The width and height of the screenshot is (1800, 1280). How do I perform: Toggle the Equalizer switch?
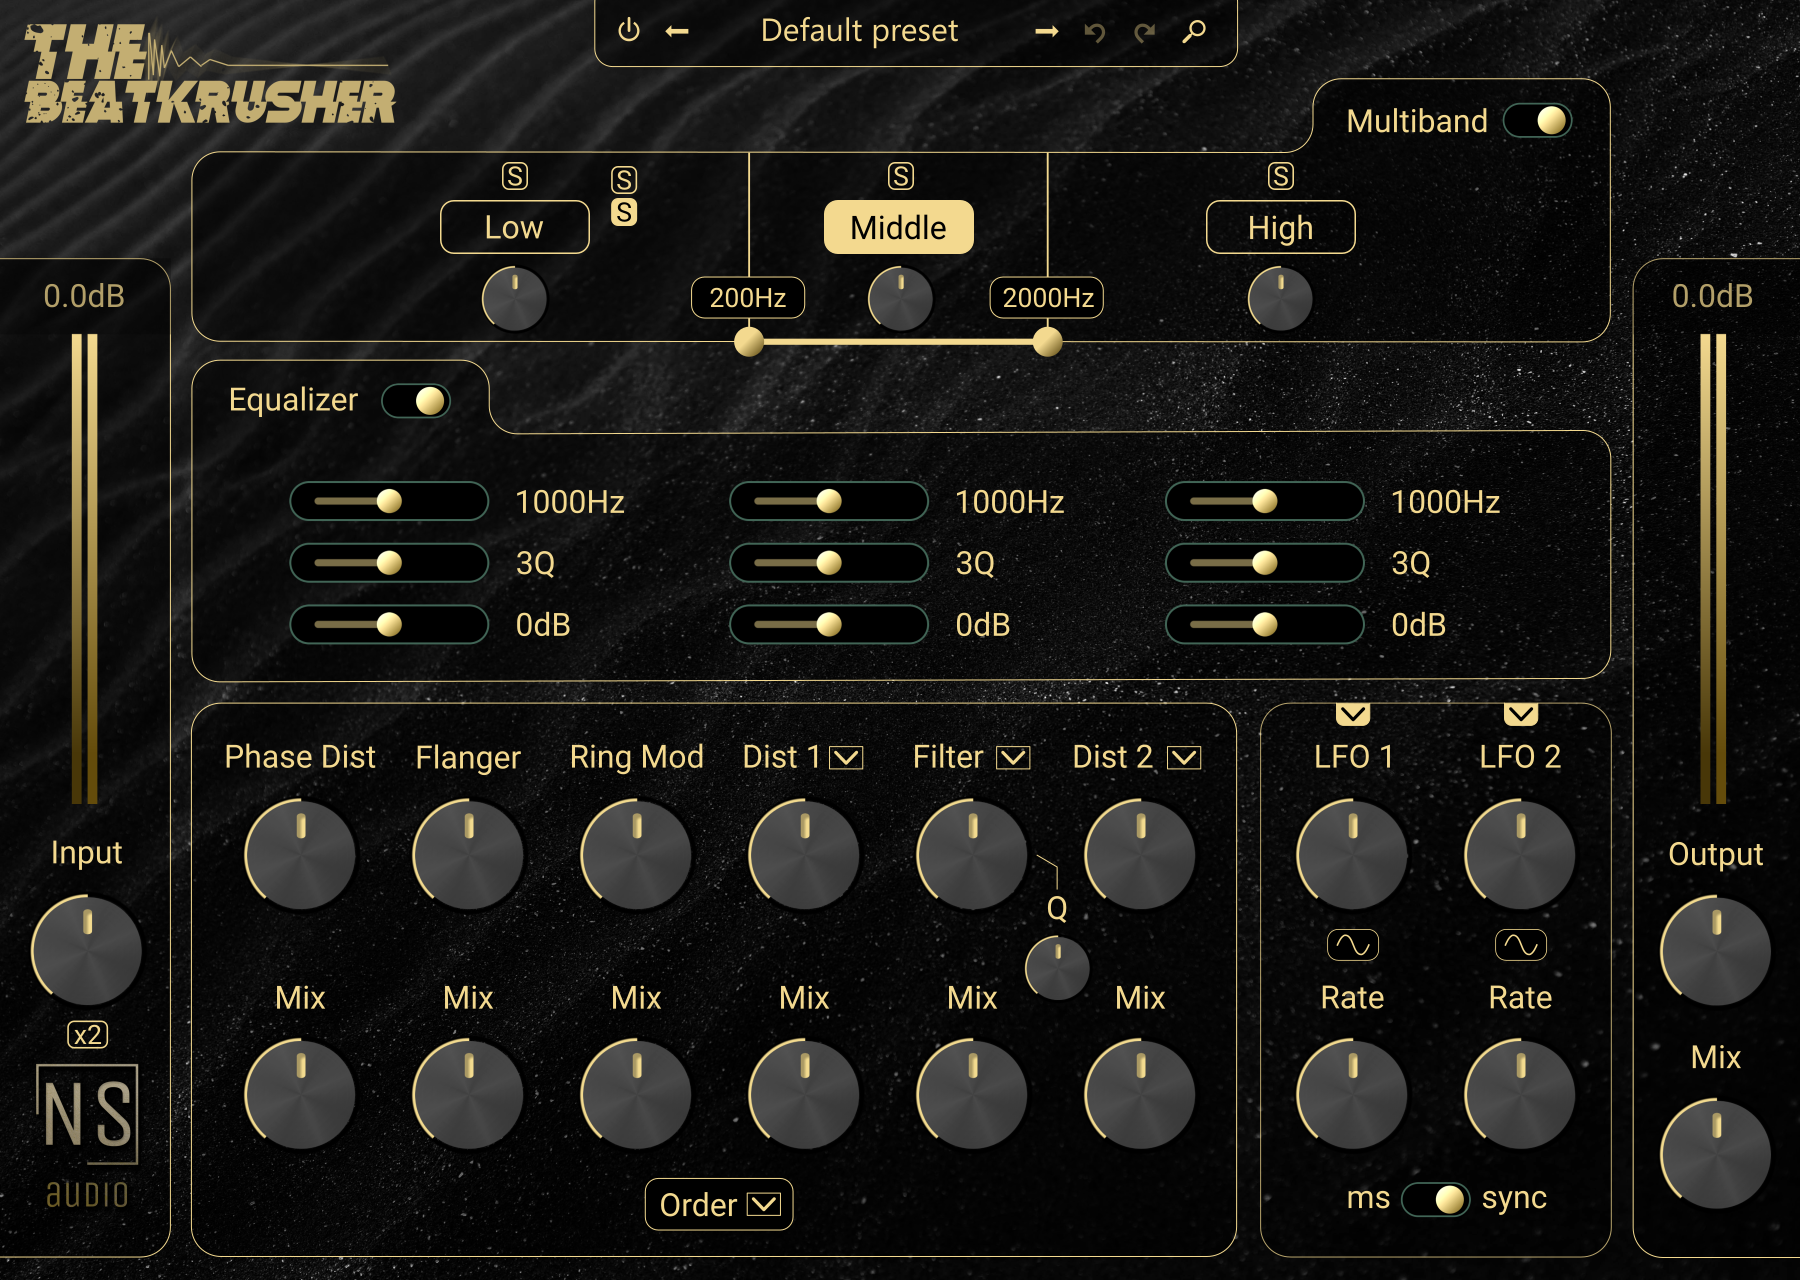[416, 401]
